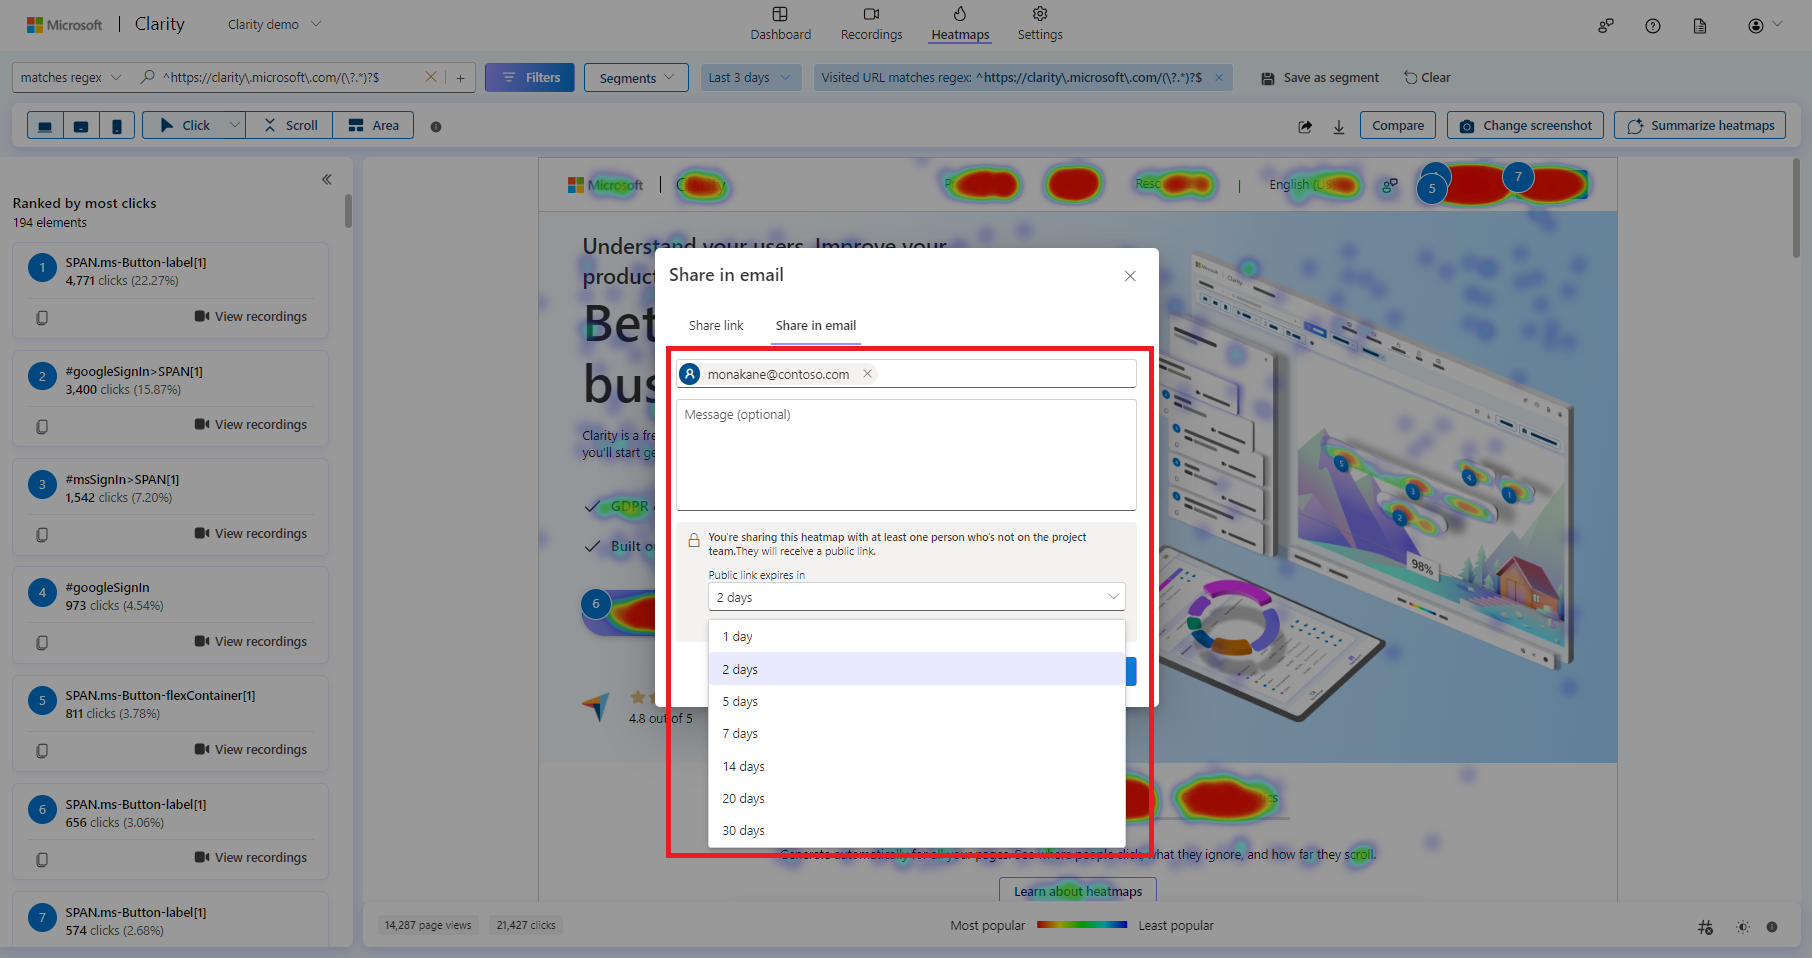Add another URL filter with plus icon
This screenshot has width=1812, height=958.
coord(460,77)
